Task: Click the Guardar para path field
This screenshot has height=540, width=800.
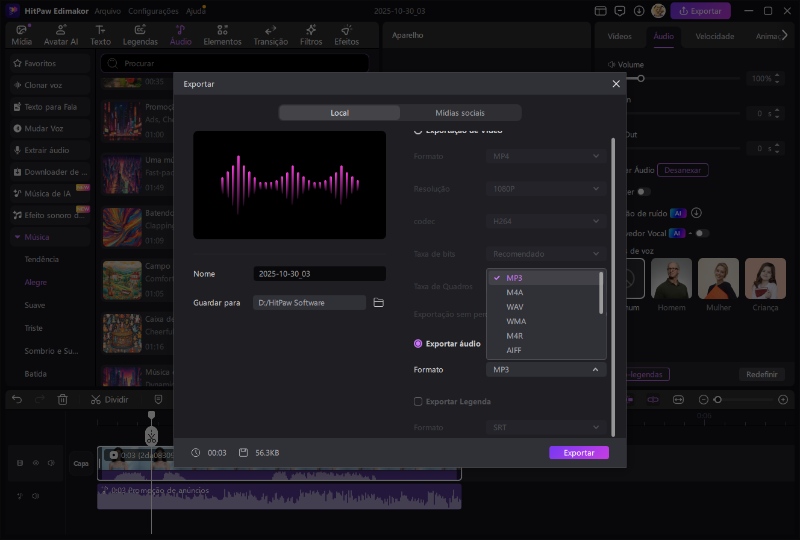Action: (309, 302)
